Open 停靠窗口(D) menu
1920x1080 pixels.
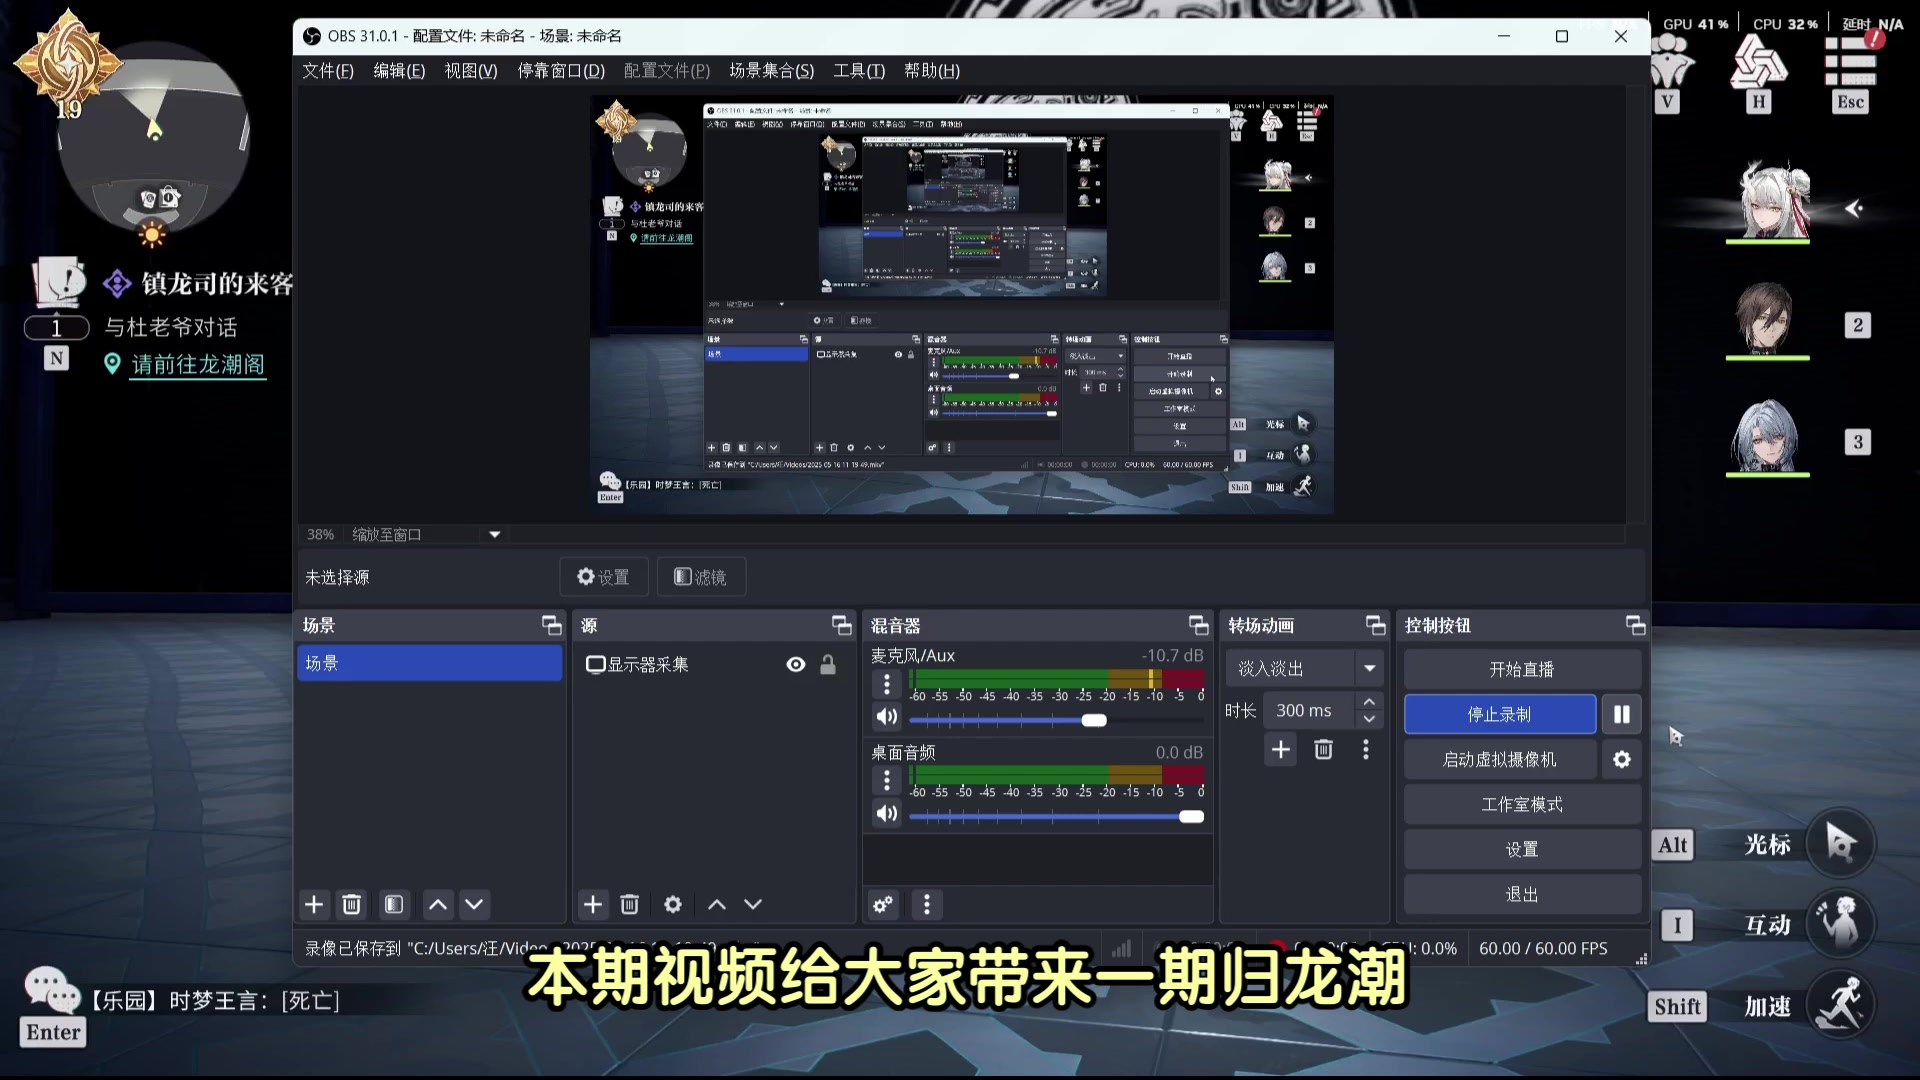pyautogui.click(x=561, y=71)
